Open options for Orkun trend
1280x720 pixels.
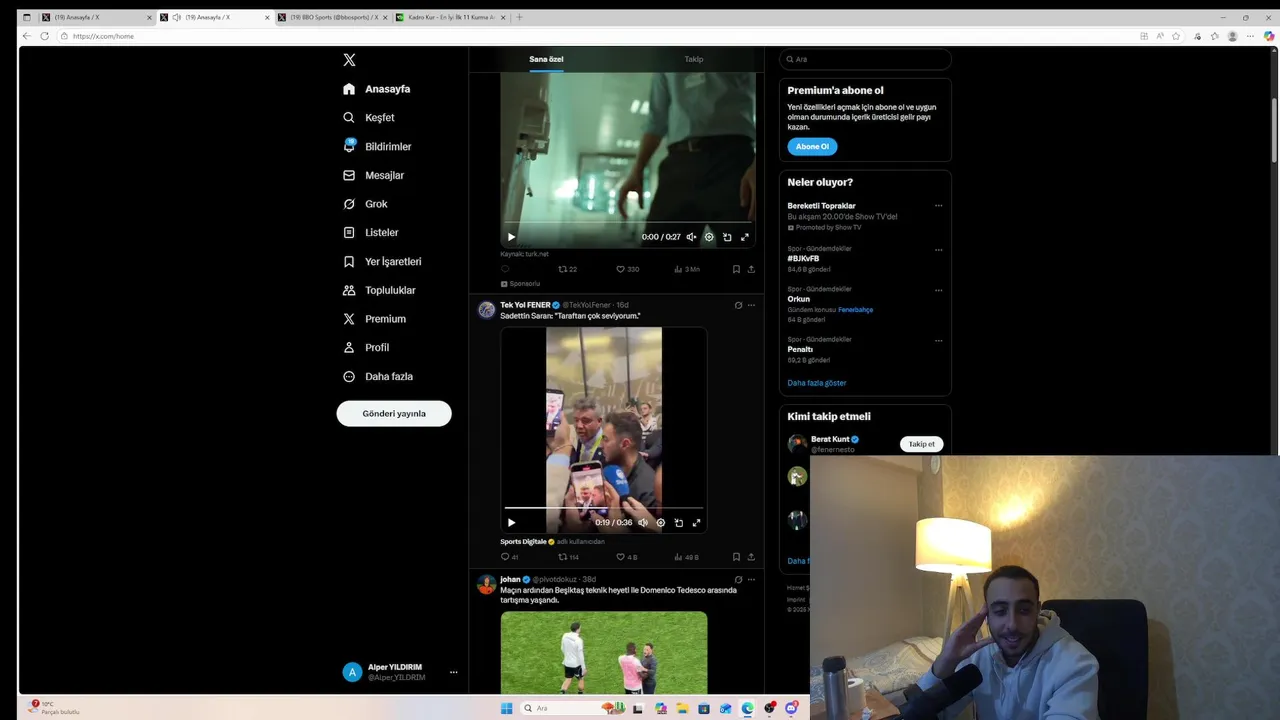pyautogui.click(x=938, y=290)
